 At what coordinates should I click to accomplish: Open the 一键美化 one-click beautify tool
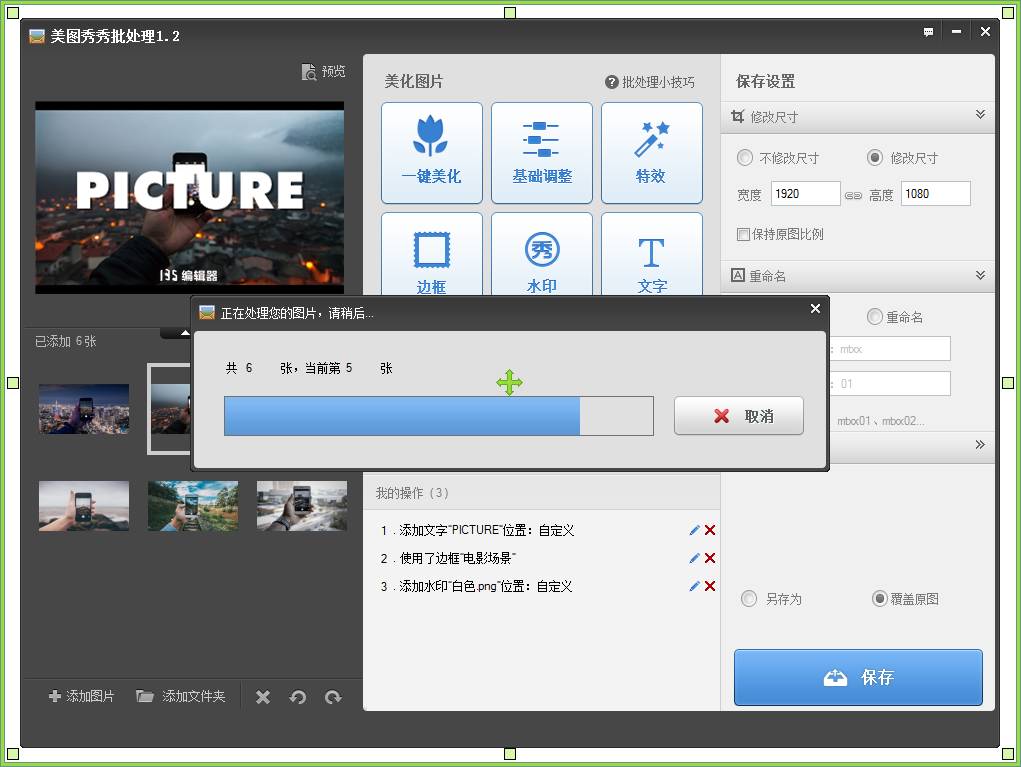click(432, 152)
